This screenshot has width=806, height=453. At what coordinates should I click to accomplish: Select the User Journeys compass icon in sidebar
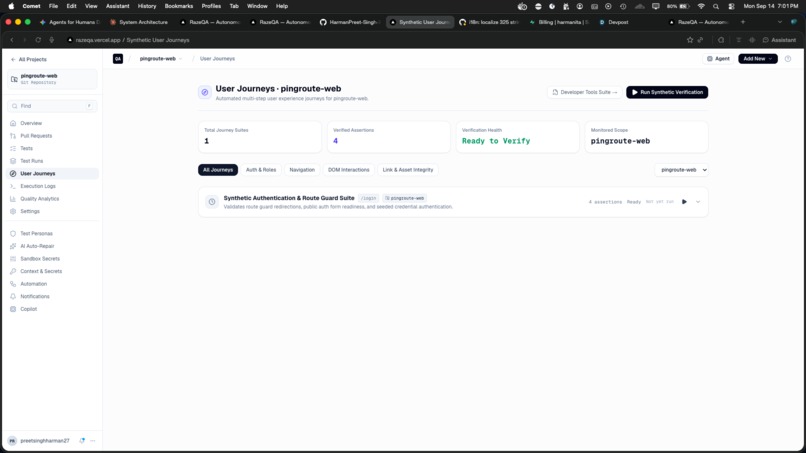[13, 174]
